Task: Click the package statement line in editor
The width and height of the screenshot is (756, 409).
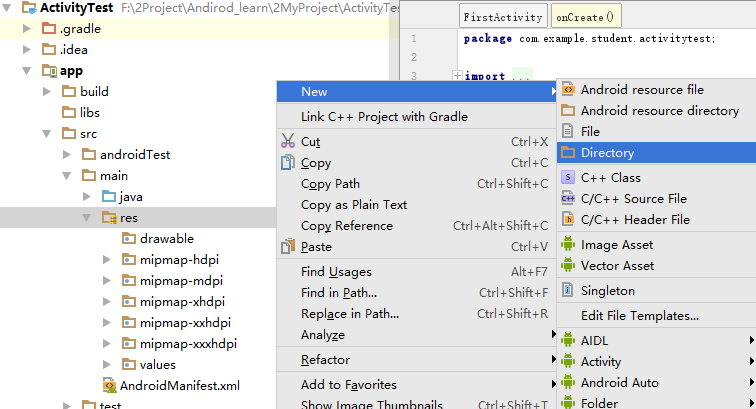Action: [x=589, y=39]
